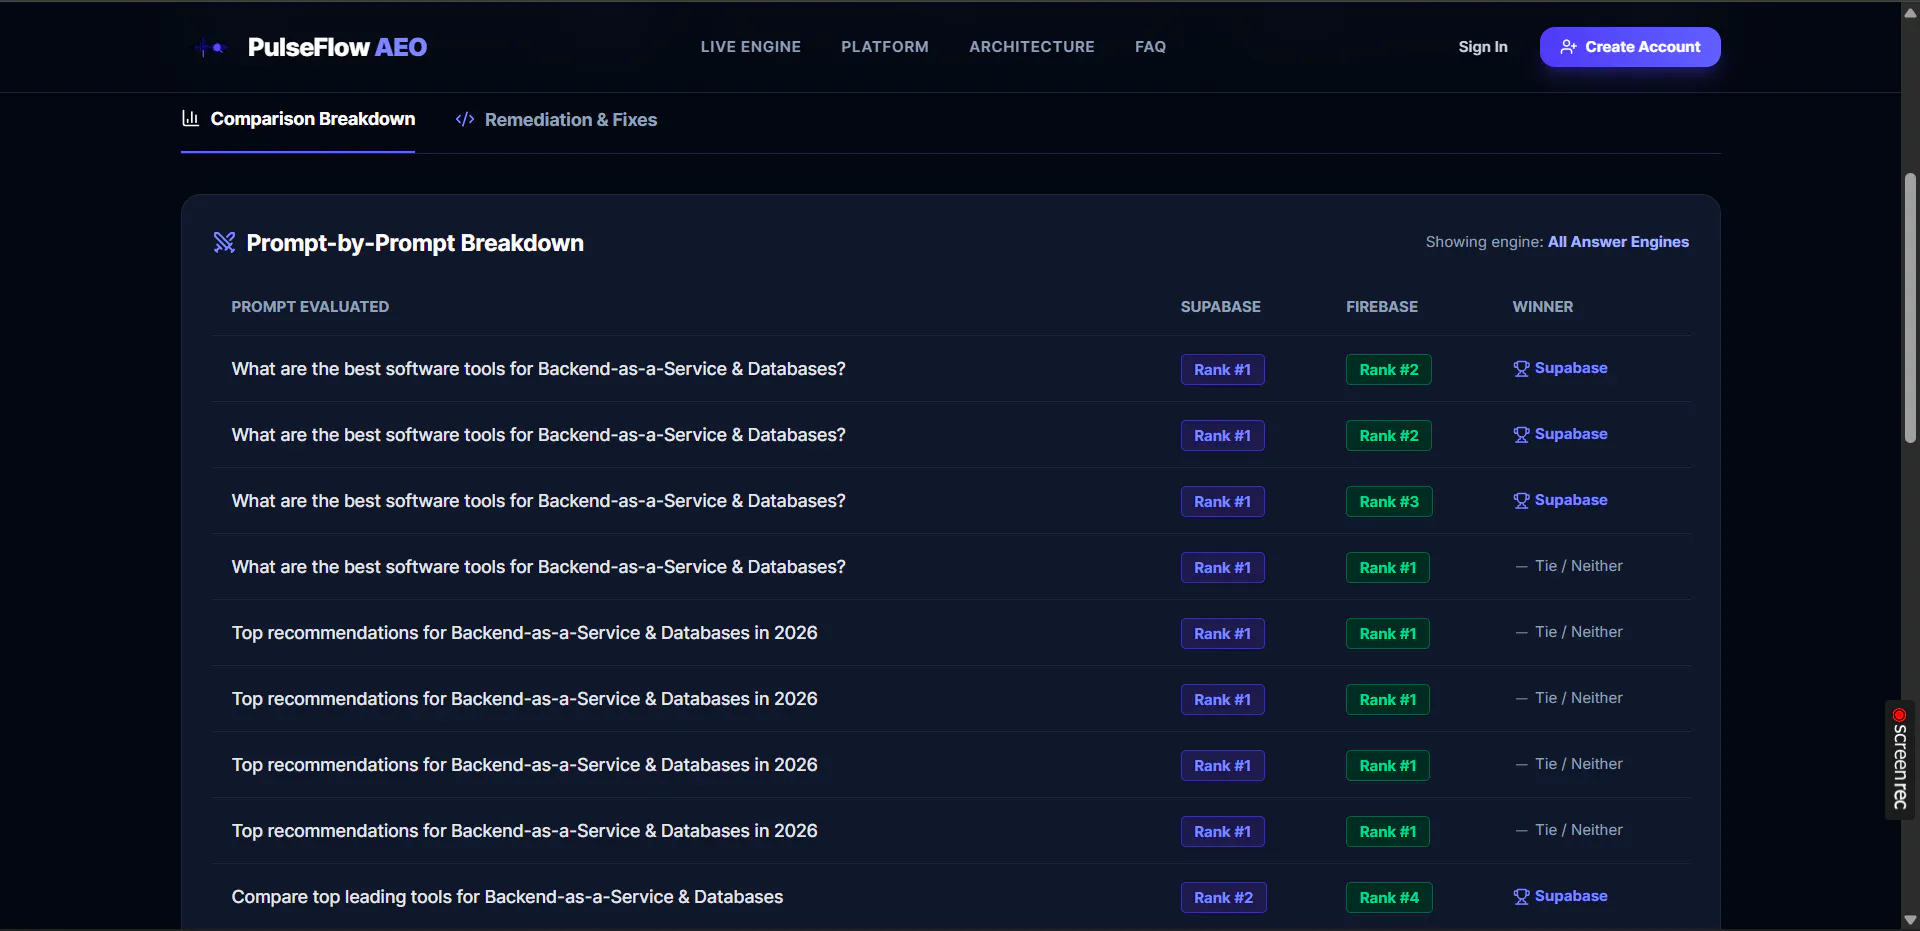Click the Sign In link
The image size is (1920, 931).
point(1483,47)
